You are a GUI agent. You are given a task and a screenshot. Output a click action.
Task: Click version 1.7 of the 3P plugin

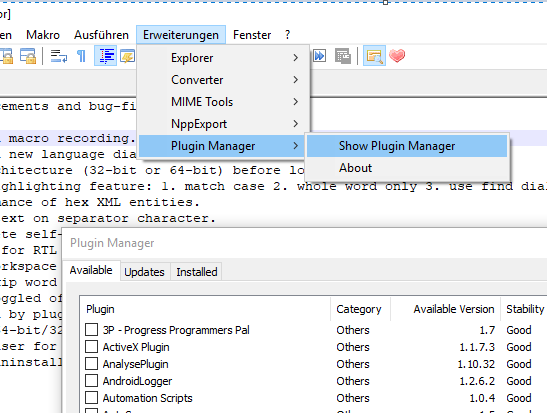pyautogui.click(x=487, y=330)
